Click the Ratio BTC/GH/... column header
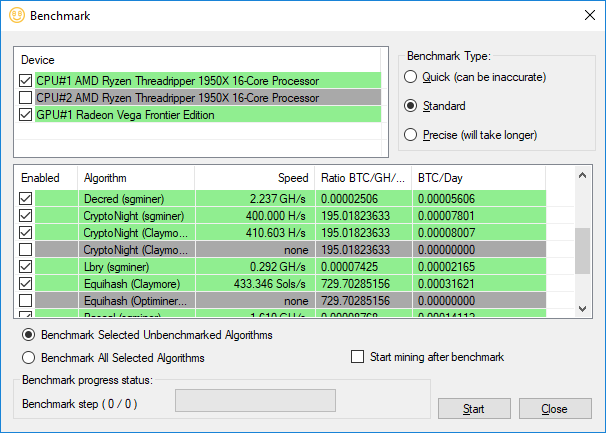Image resolution: width=606 pixels, height=433 pixels. (x=363, y=178)
